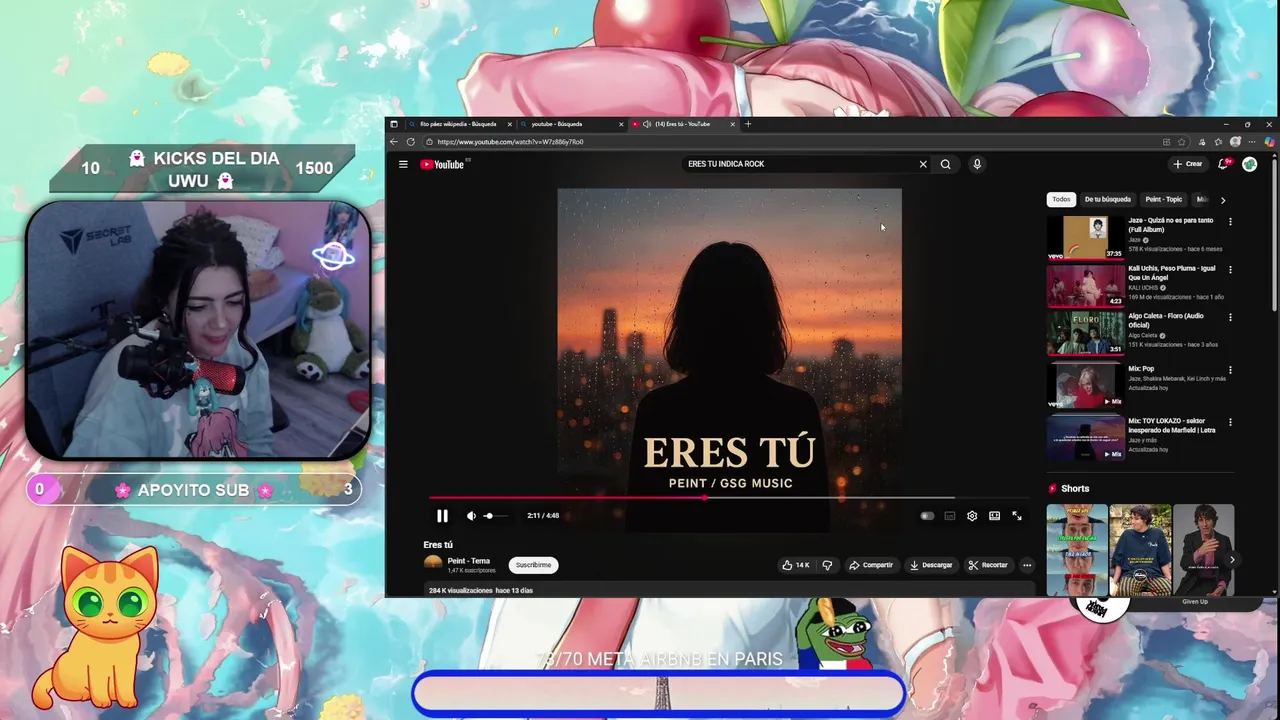This screenshot has height=720, width=1280.
Task: Go to YouTube home via logo
Action: click(x=442, y=164)
